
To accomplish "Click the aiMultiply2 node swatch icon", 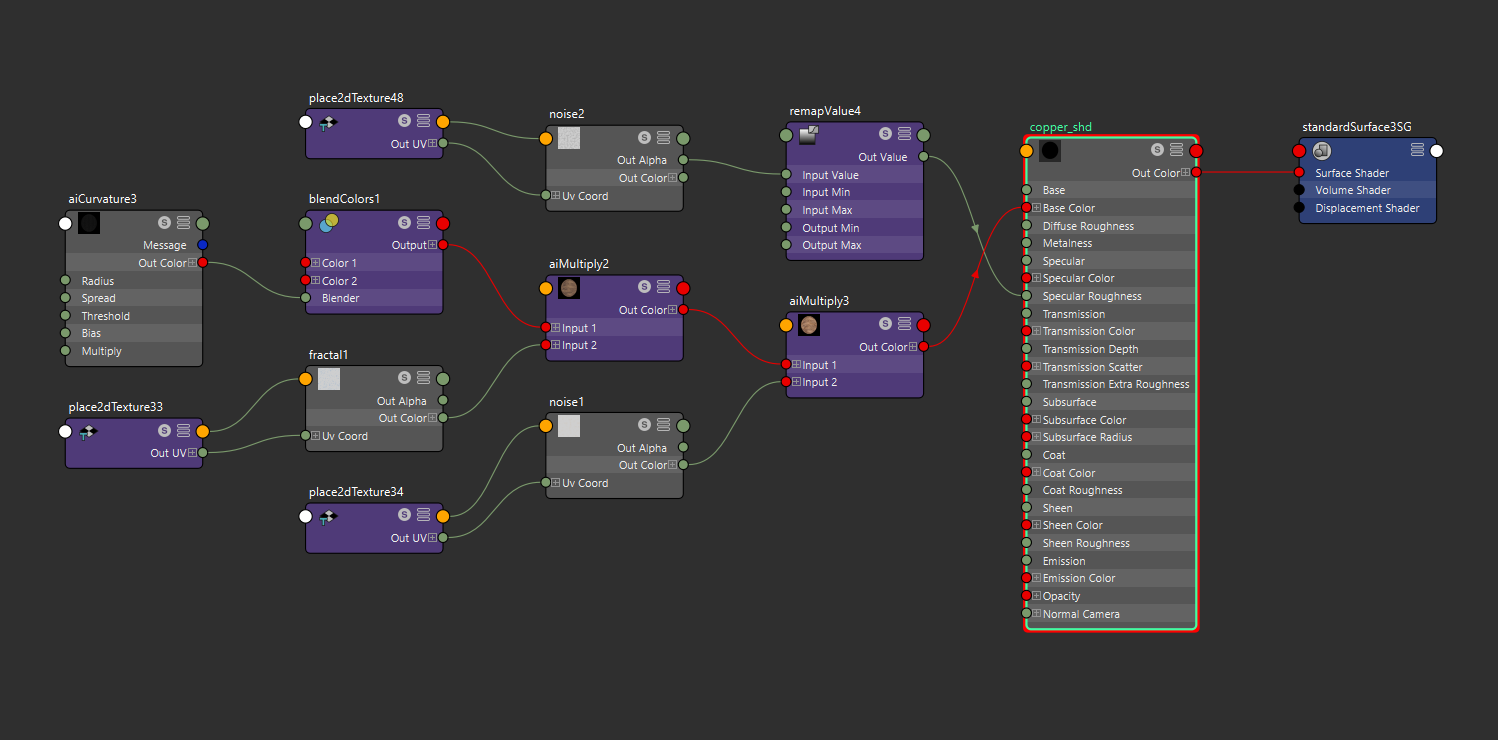I will [x=569, y=288].
